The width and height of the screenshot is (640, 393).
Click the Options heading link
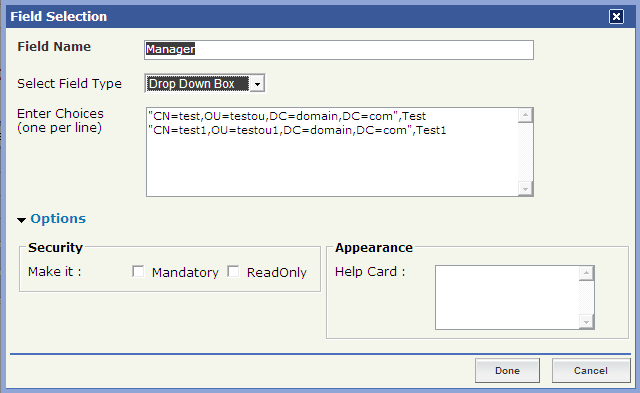(58, 218)
